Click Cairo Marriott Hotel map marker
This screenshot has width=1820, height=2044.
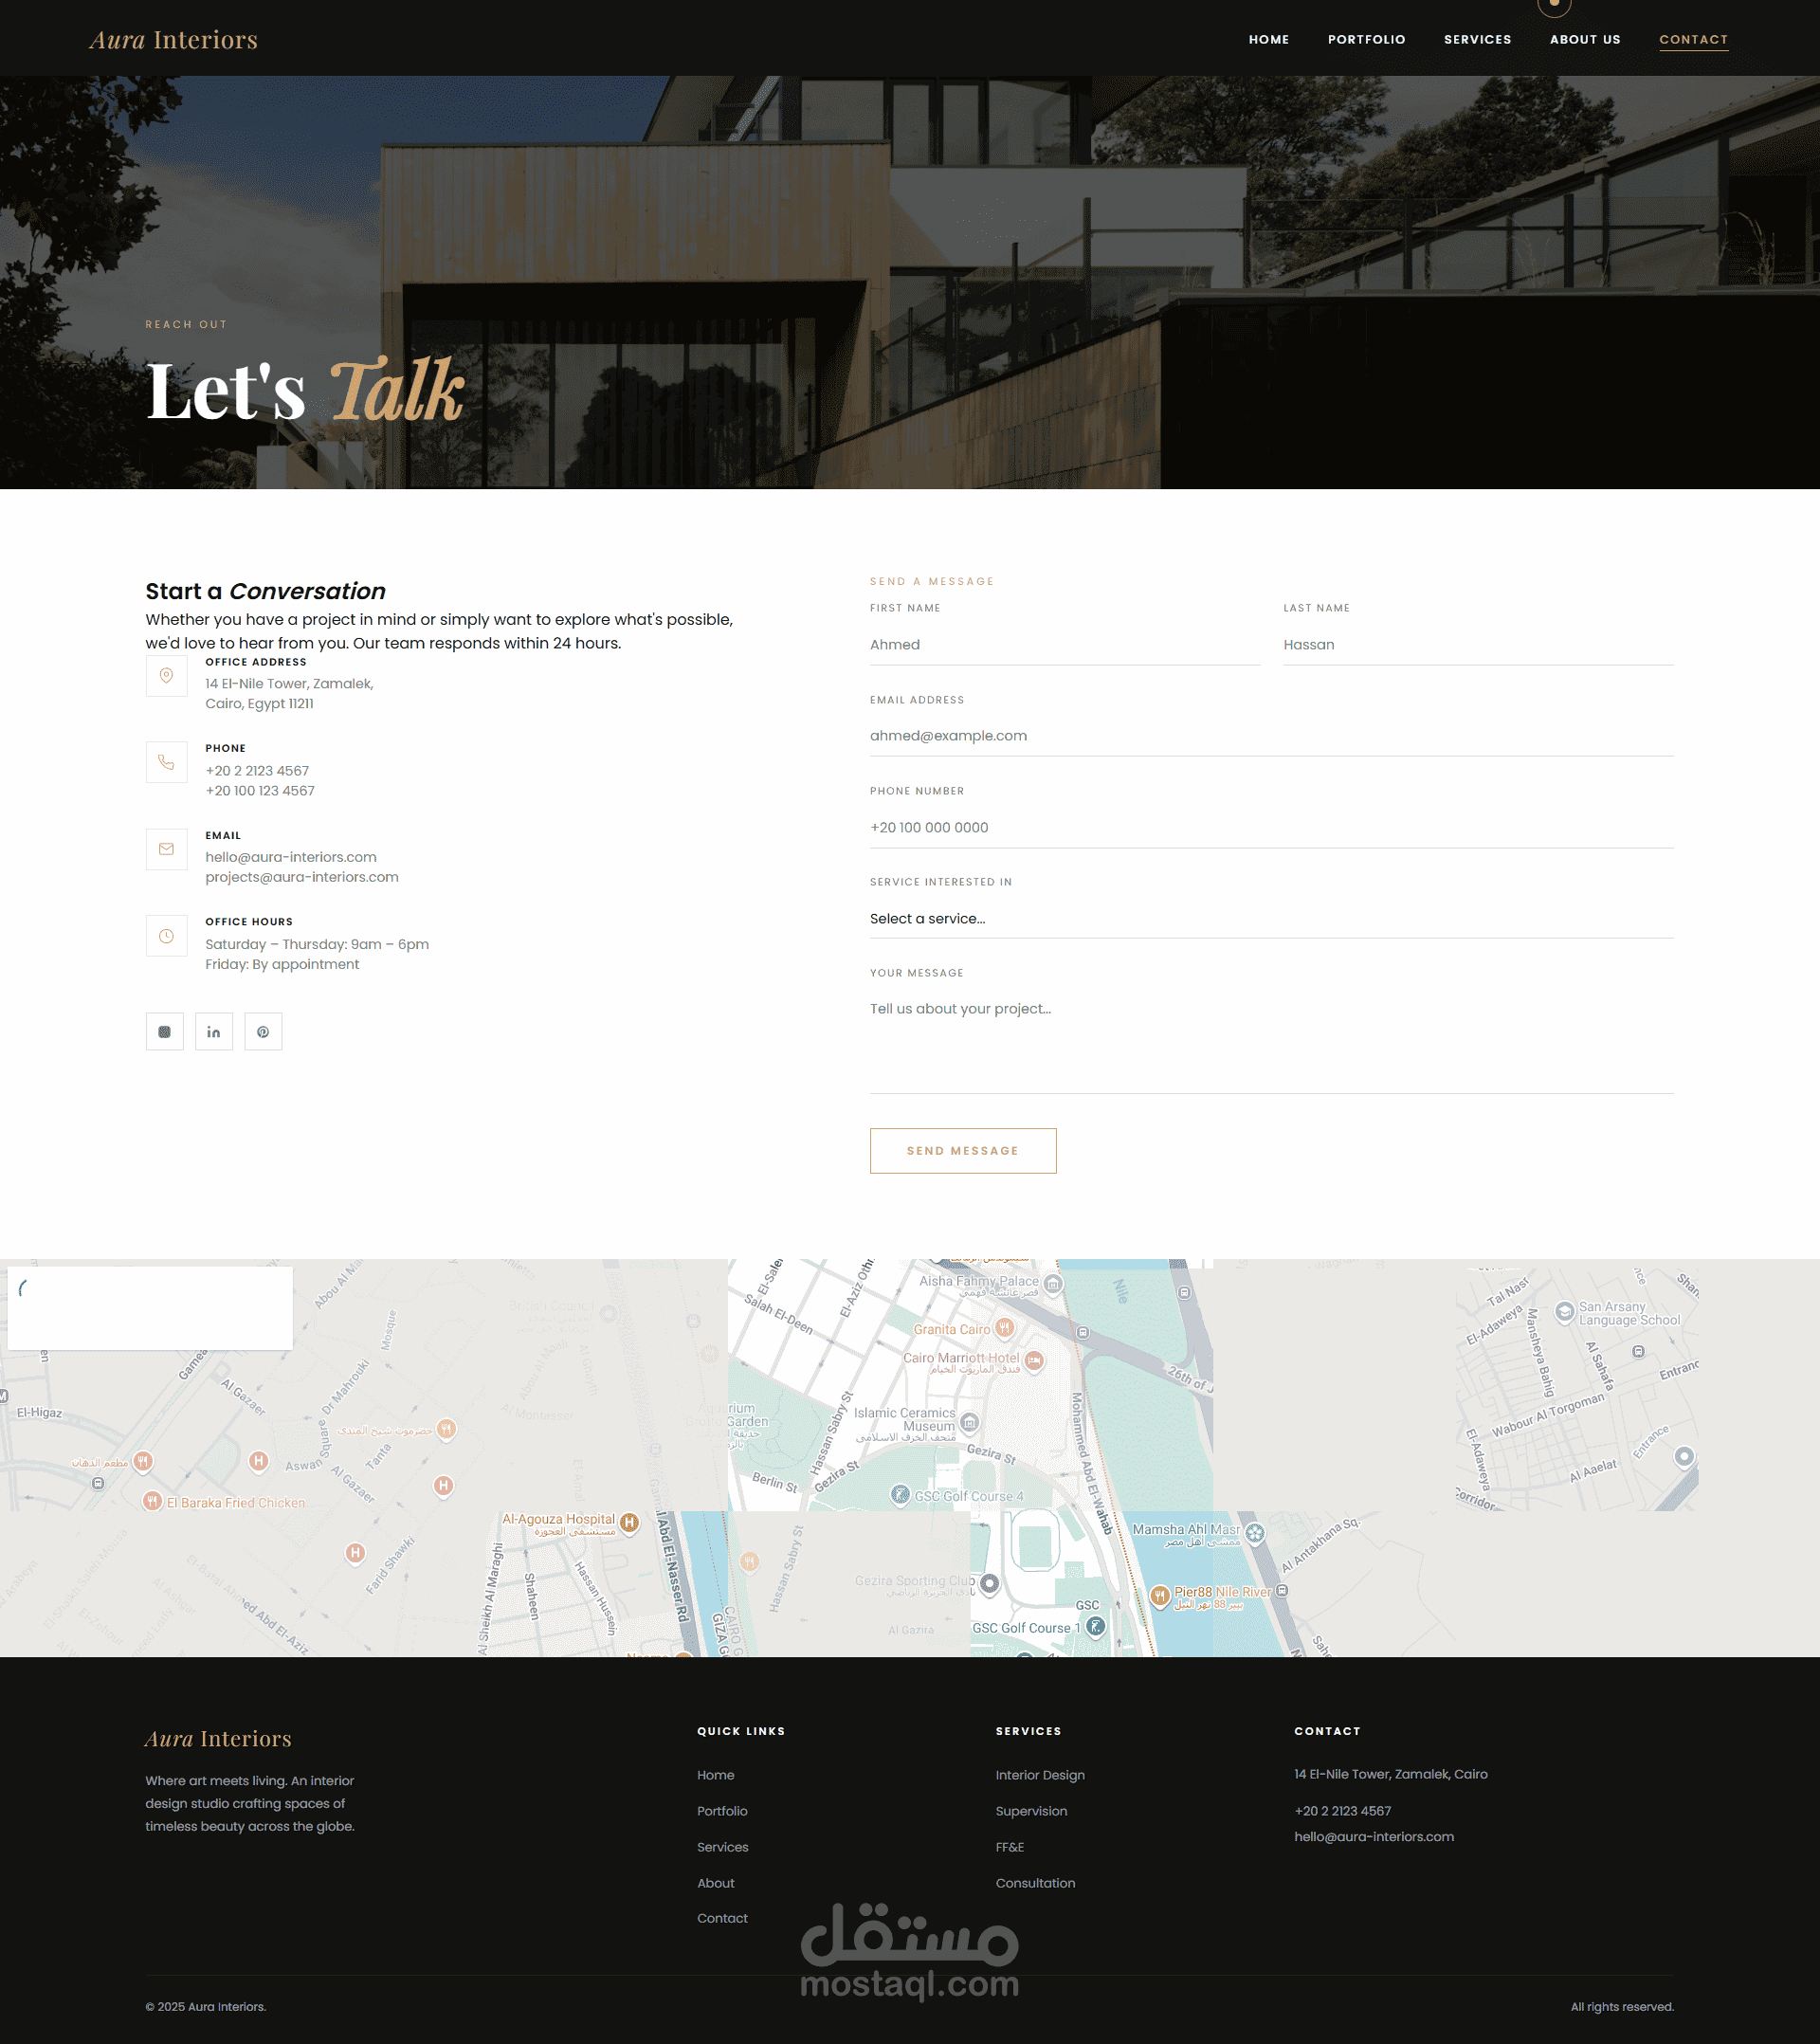coord(1034,1360)
